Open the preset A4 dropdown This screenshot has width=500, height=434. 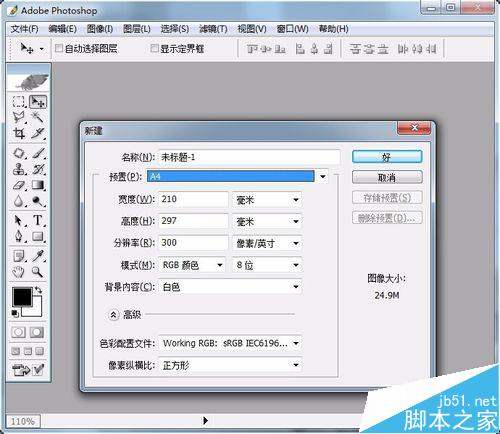322,177
